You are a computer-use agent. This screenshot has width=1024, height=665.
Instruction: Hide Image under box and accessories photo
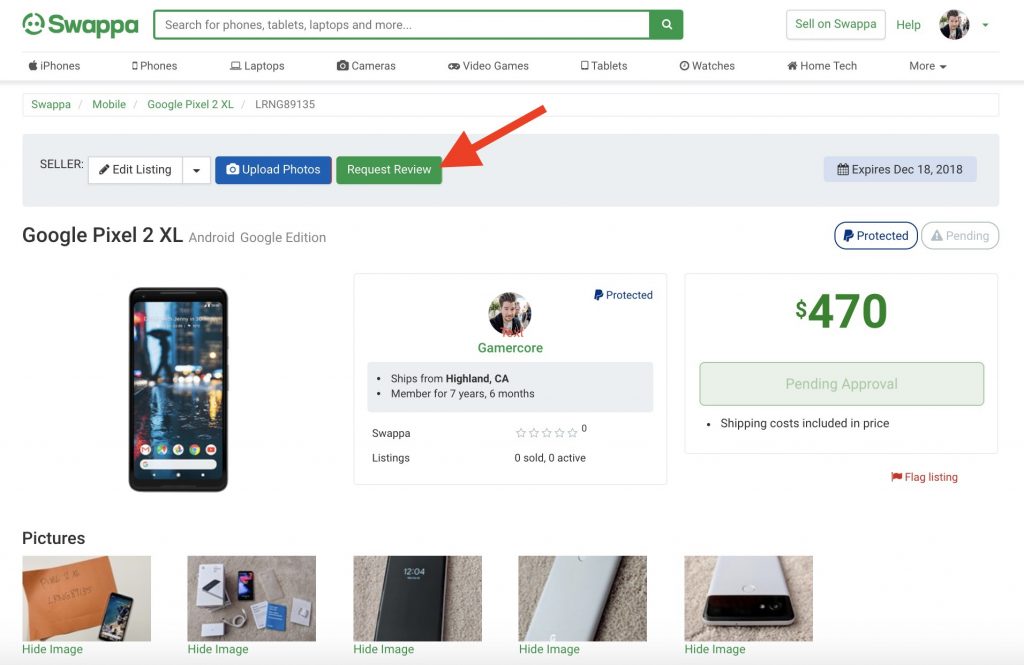click(x=218, y=649)
